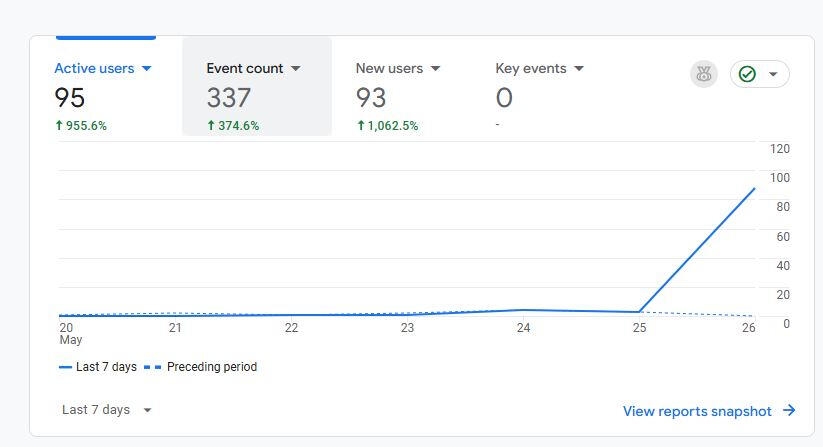Image resolution: width=823 pixels, height=447 pixels.
Task: Expand the Key events metric dropdown arrow
Action: pos(579,69)
